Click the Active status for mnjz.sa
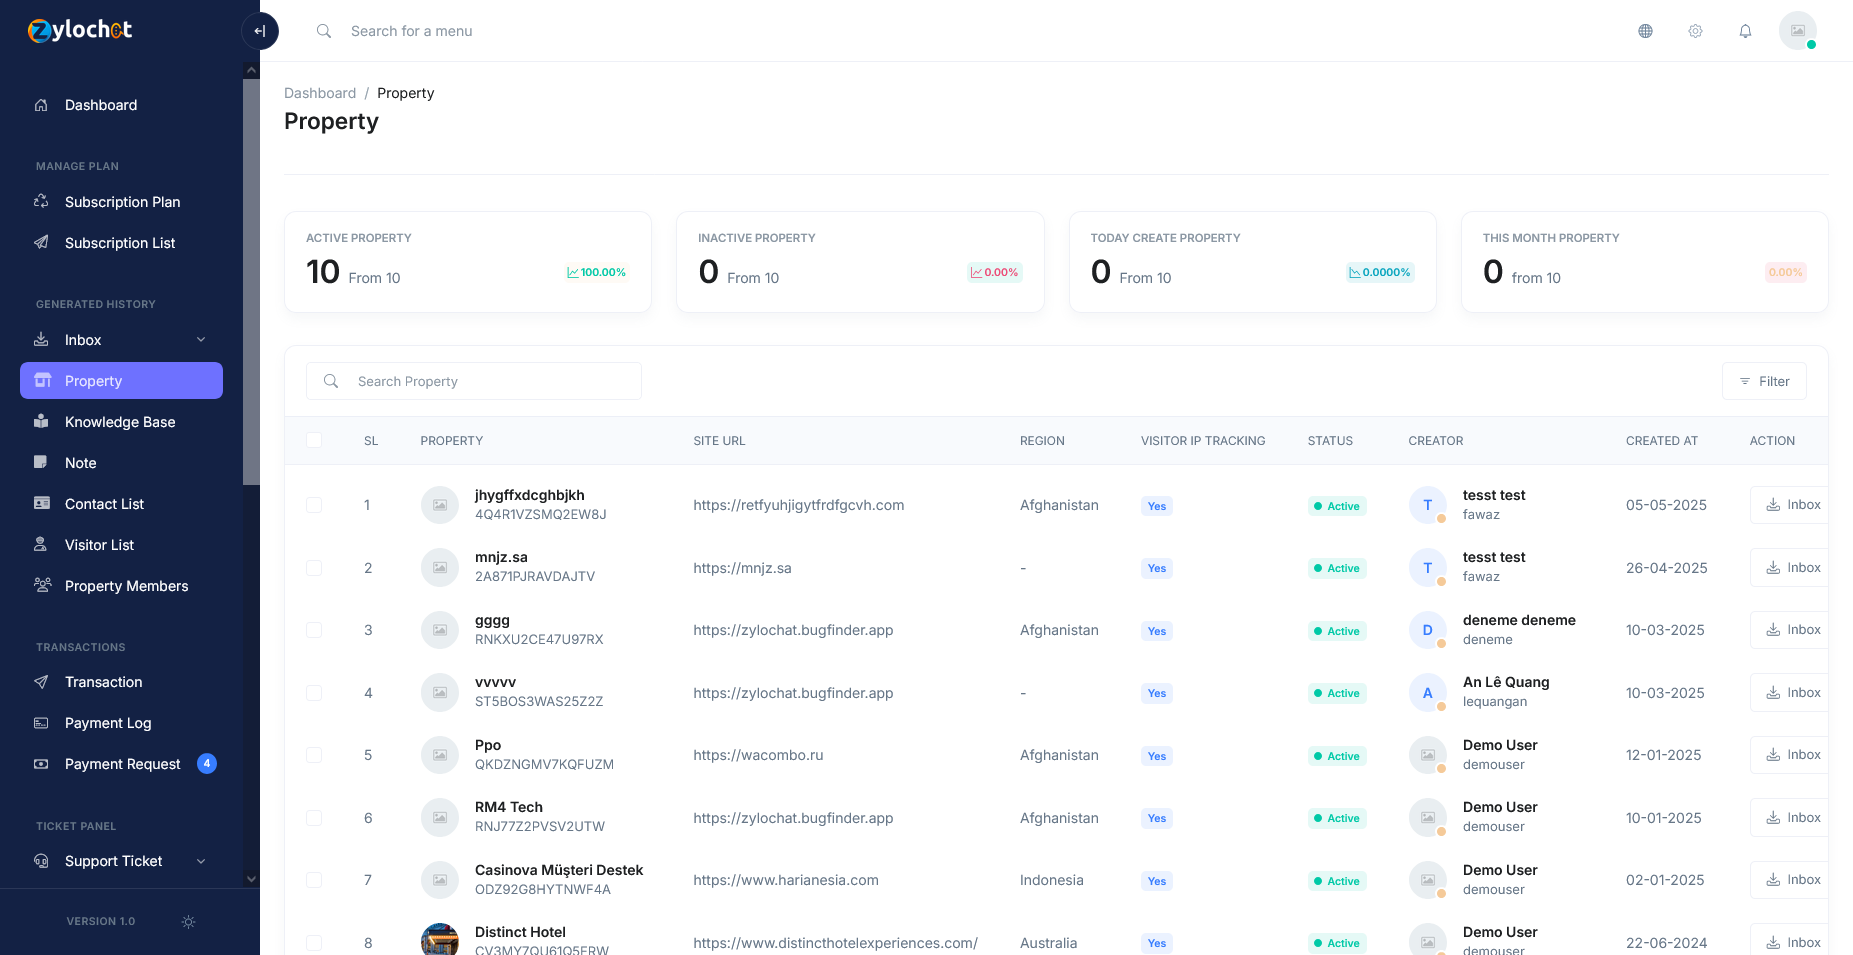1853x955 pixels. point(1337,568)
